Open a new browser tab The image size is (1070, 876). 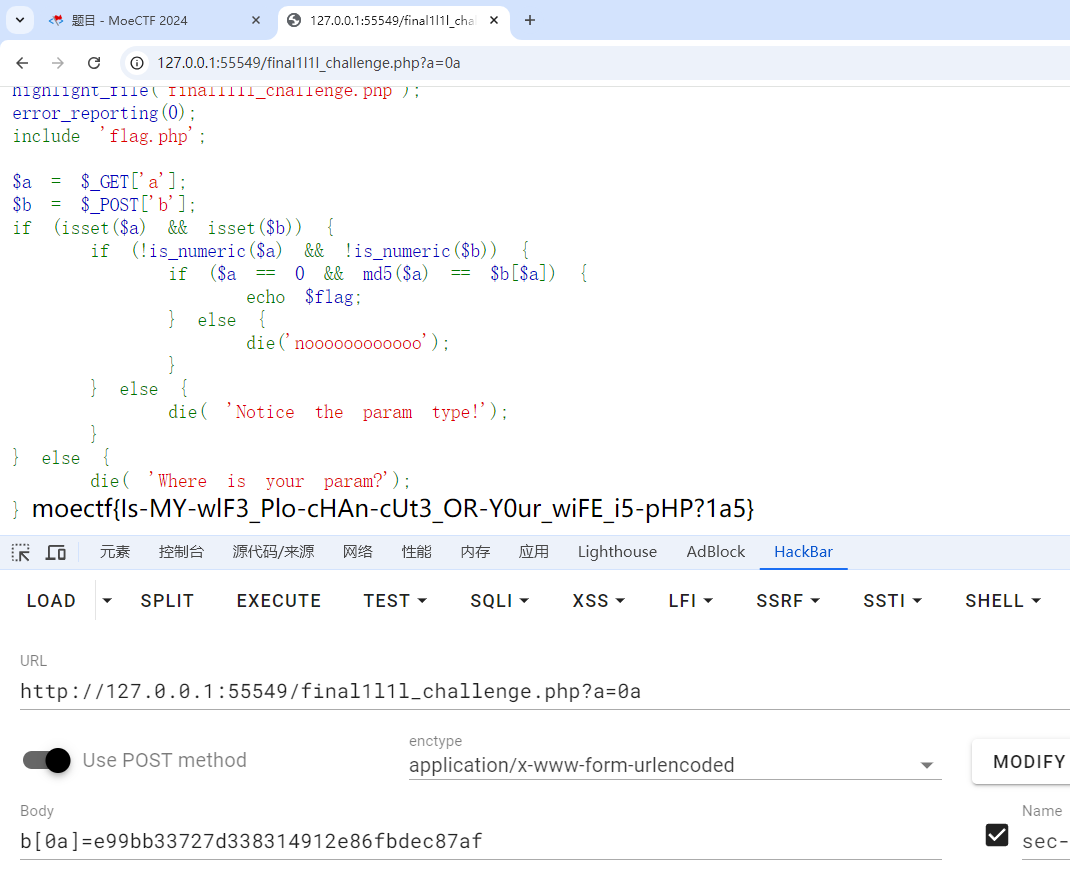[x=530, y=20]
